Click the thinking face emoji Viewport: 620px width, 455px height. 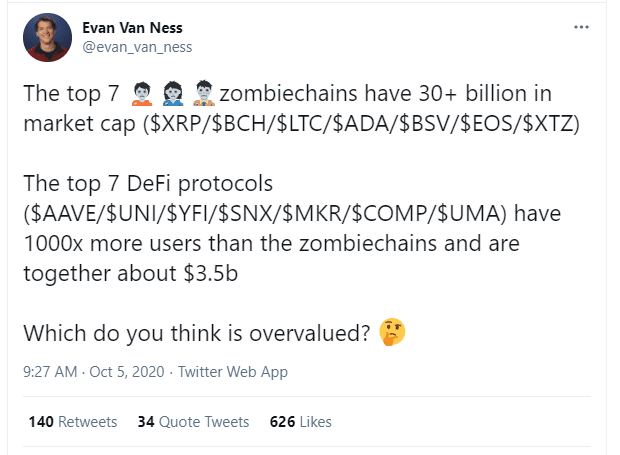[x=392, y=332]
